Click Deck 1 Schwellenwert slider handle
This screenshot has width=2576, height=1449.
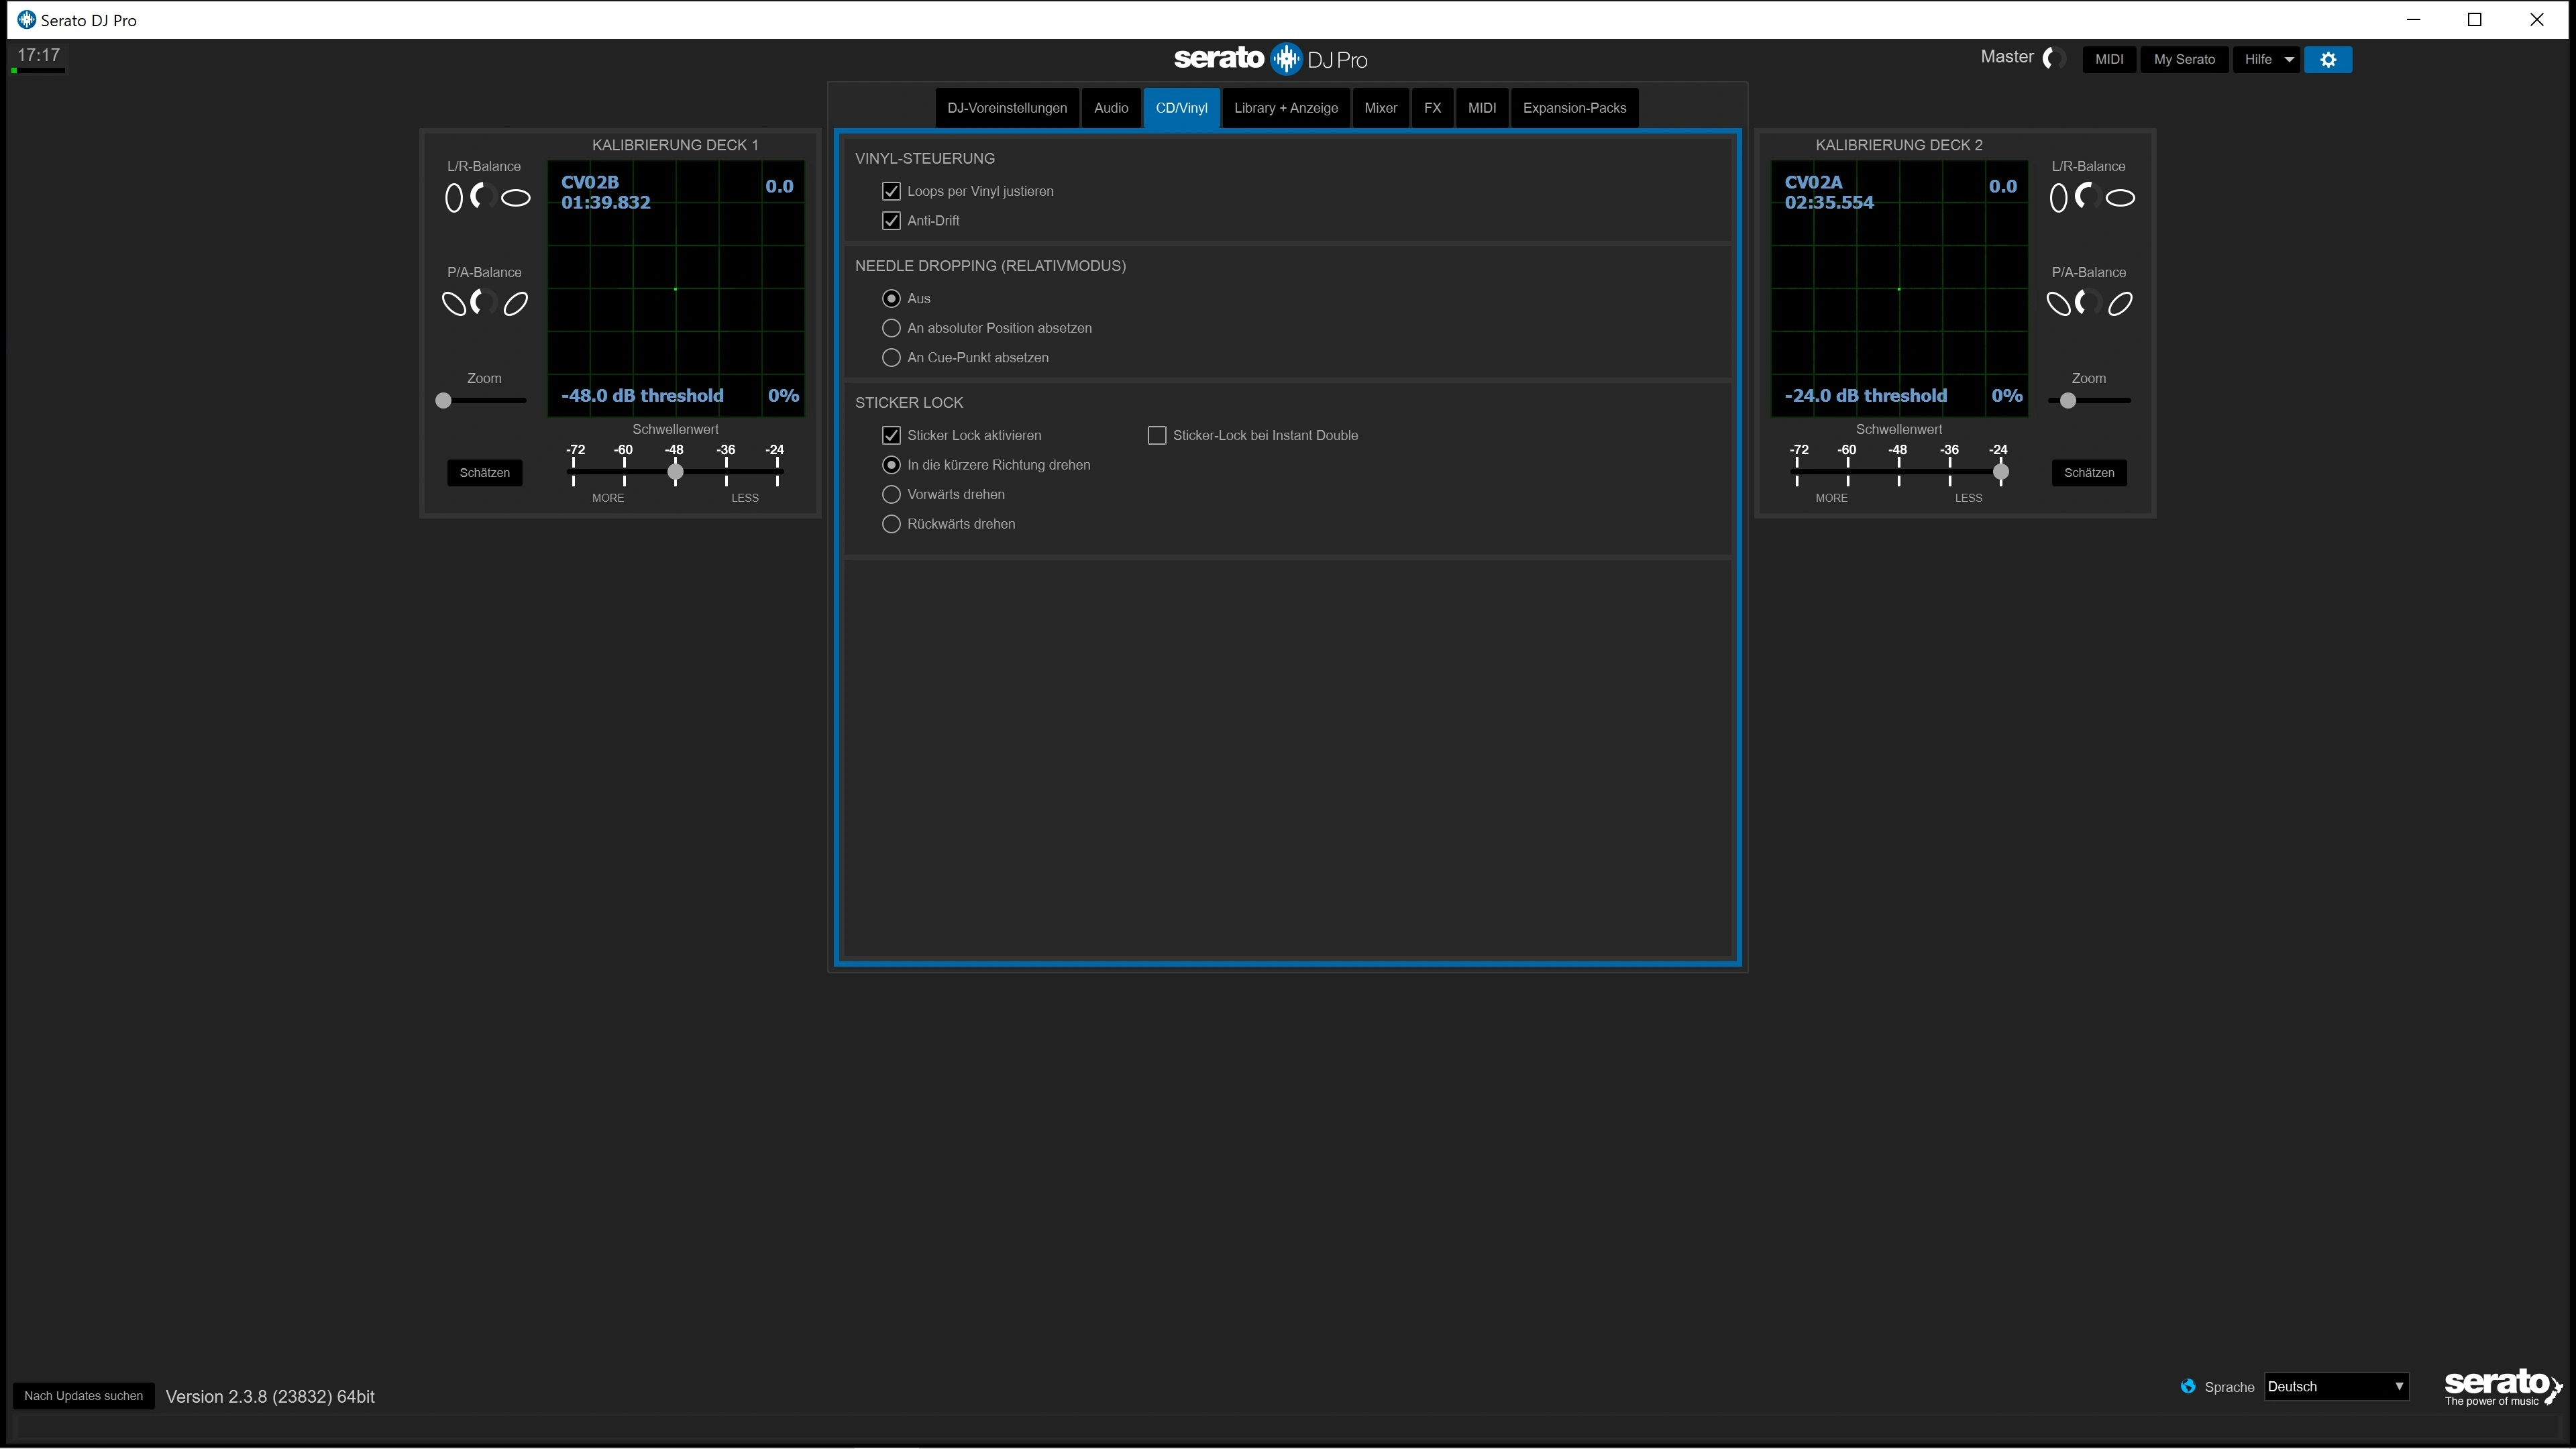[x=675, y=472]
